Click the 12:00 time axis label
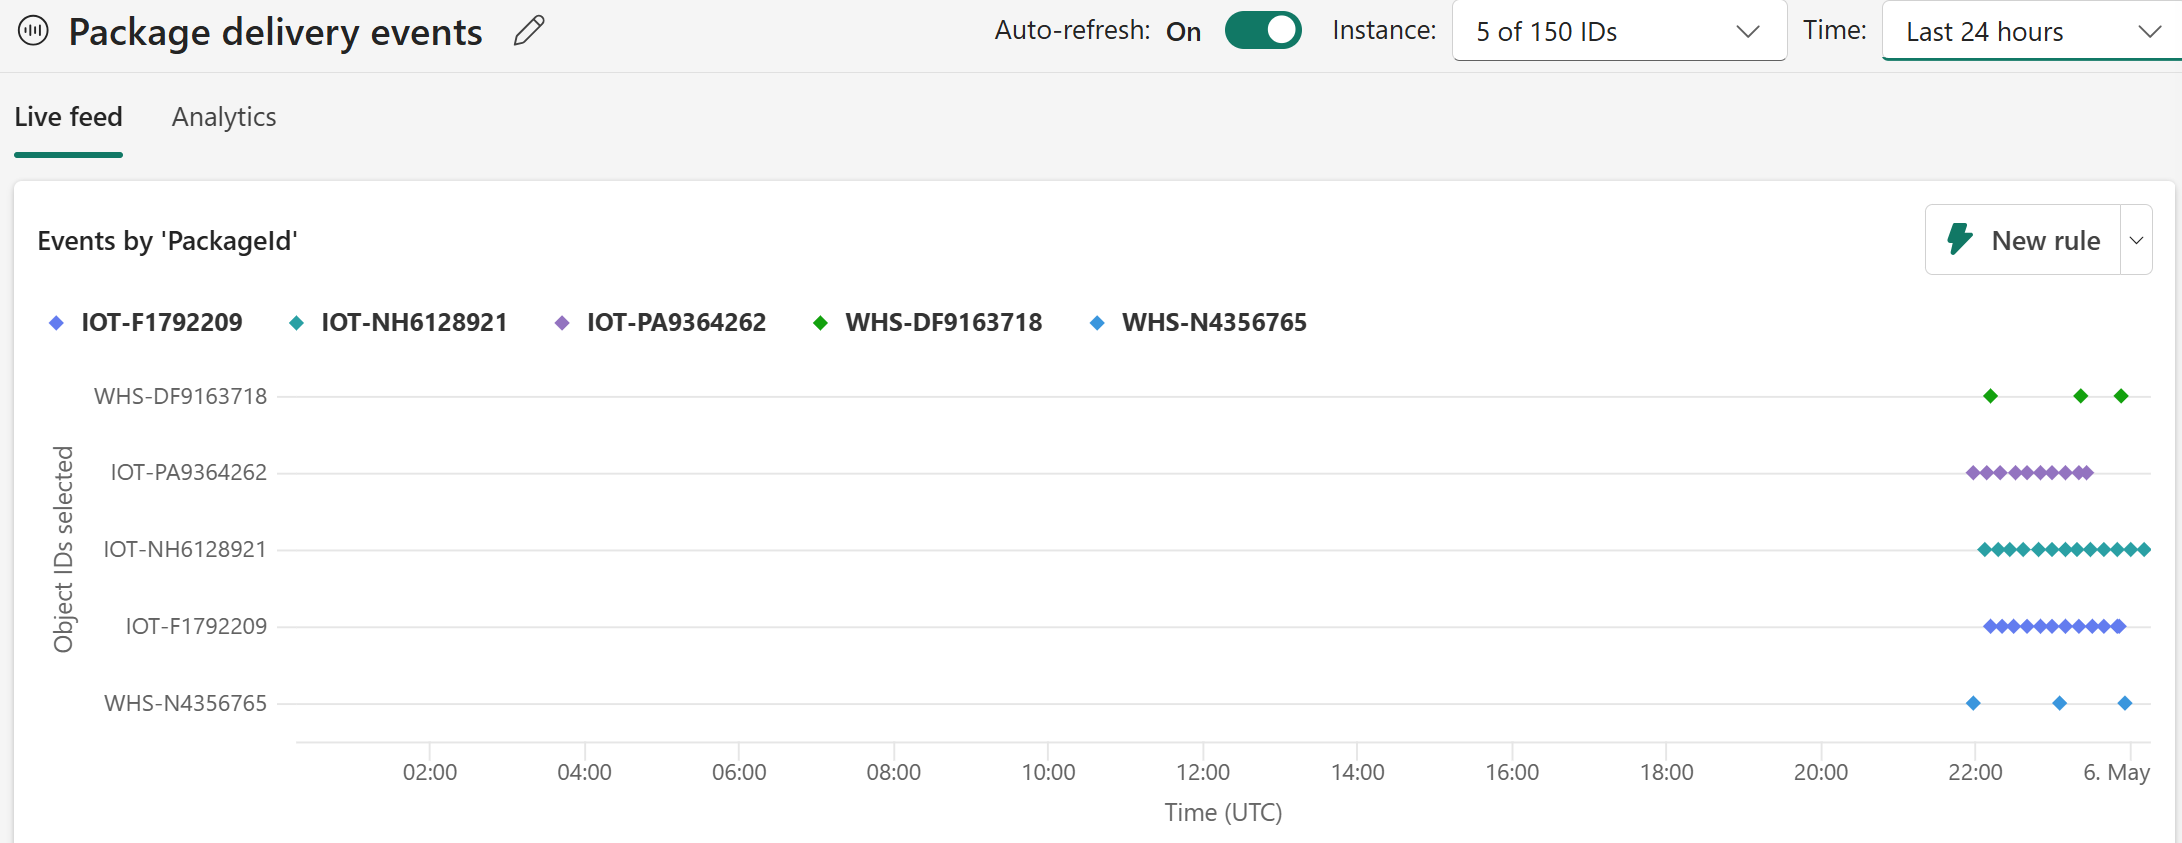 (1203, 772)
